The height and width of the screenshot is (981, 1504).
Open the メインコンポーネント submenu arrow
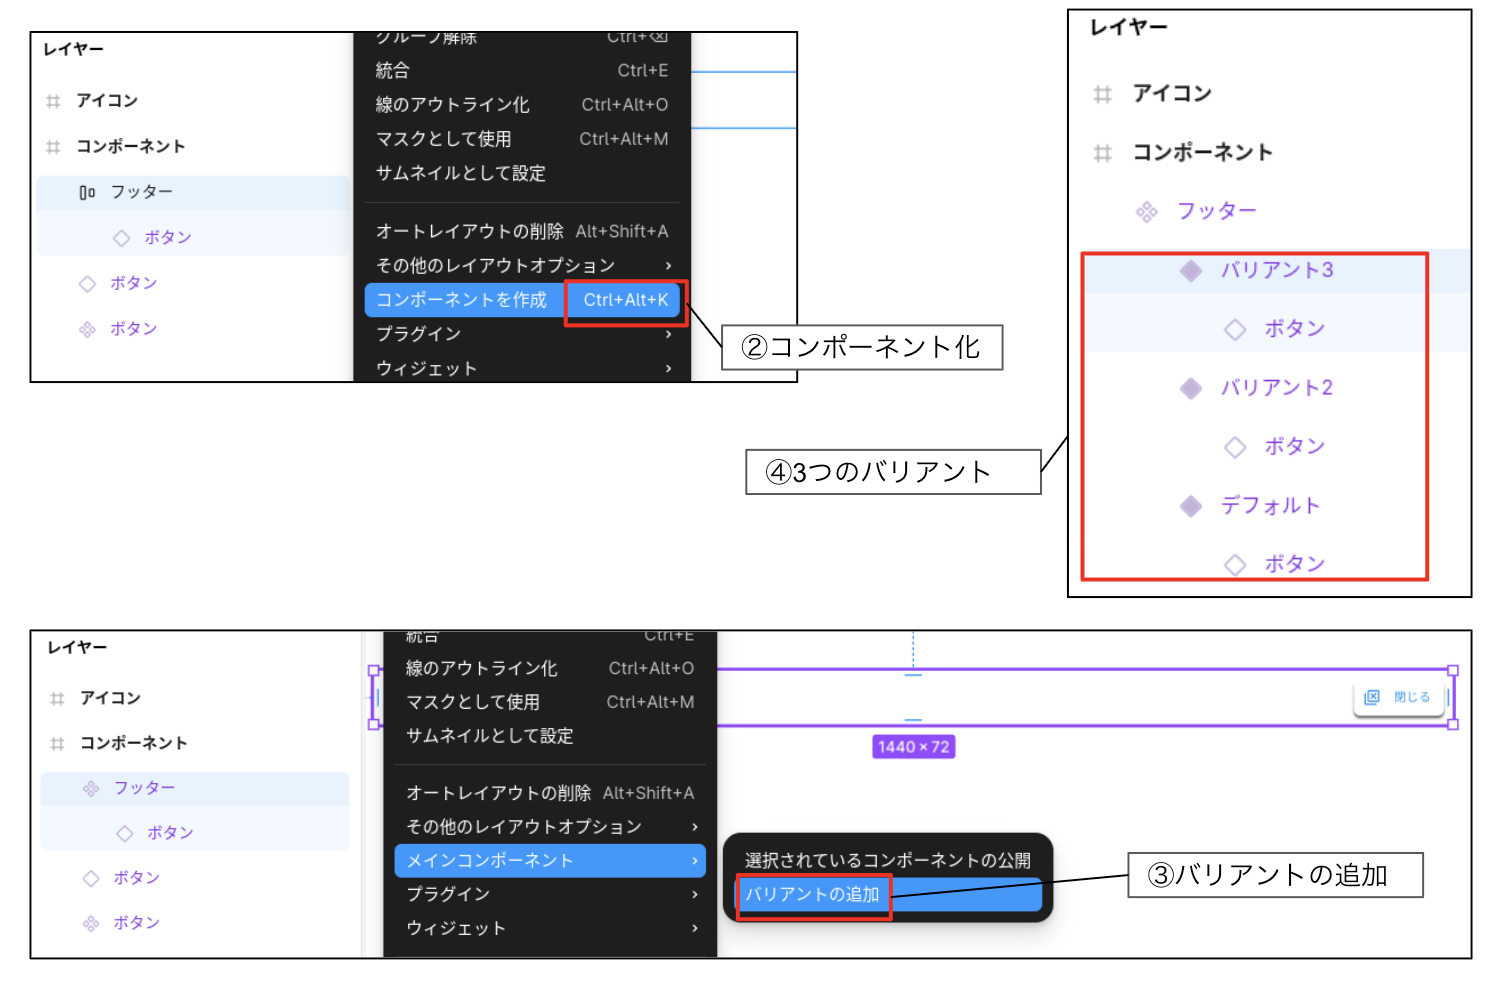[695, 861]
